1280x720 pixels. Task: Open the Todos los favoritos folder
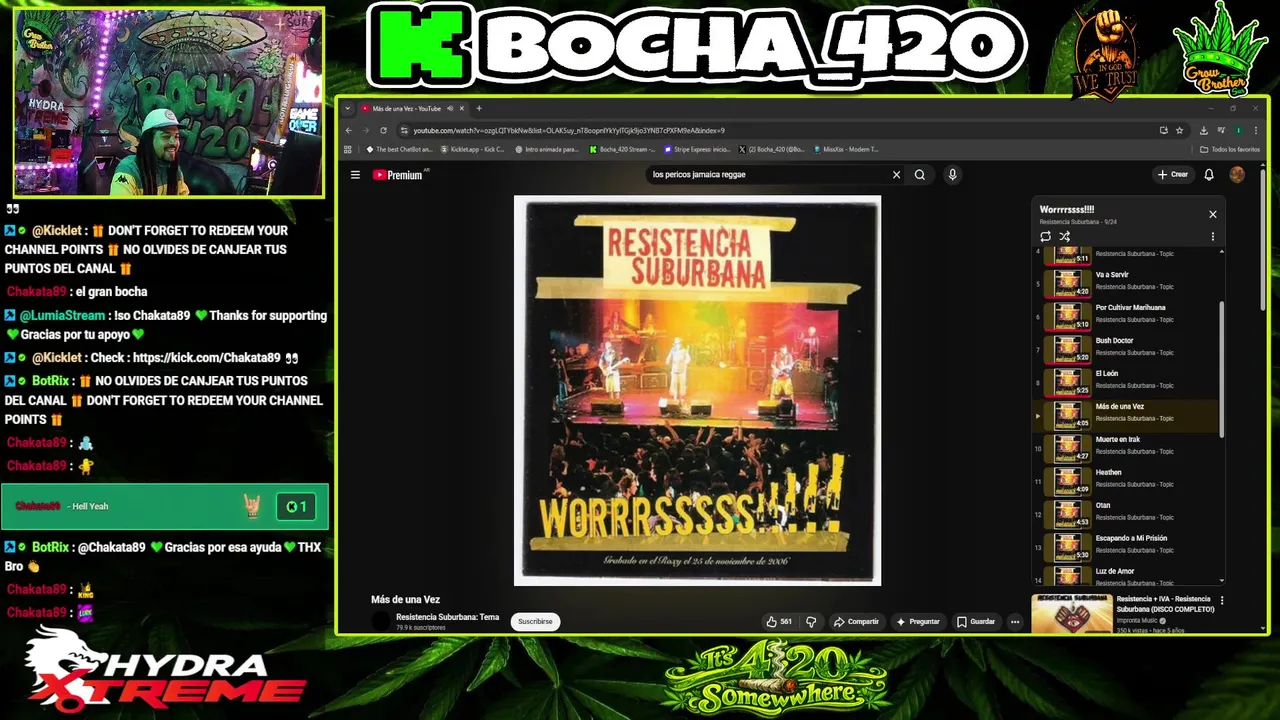coord(1230,149)
